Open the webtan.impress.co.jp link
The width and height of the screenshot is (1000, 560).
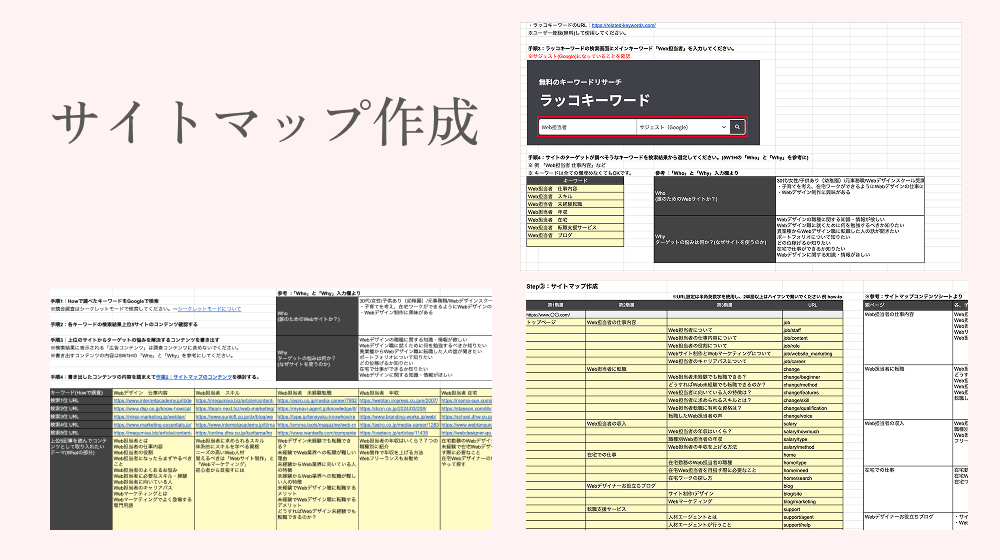[399, 401]
